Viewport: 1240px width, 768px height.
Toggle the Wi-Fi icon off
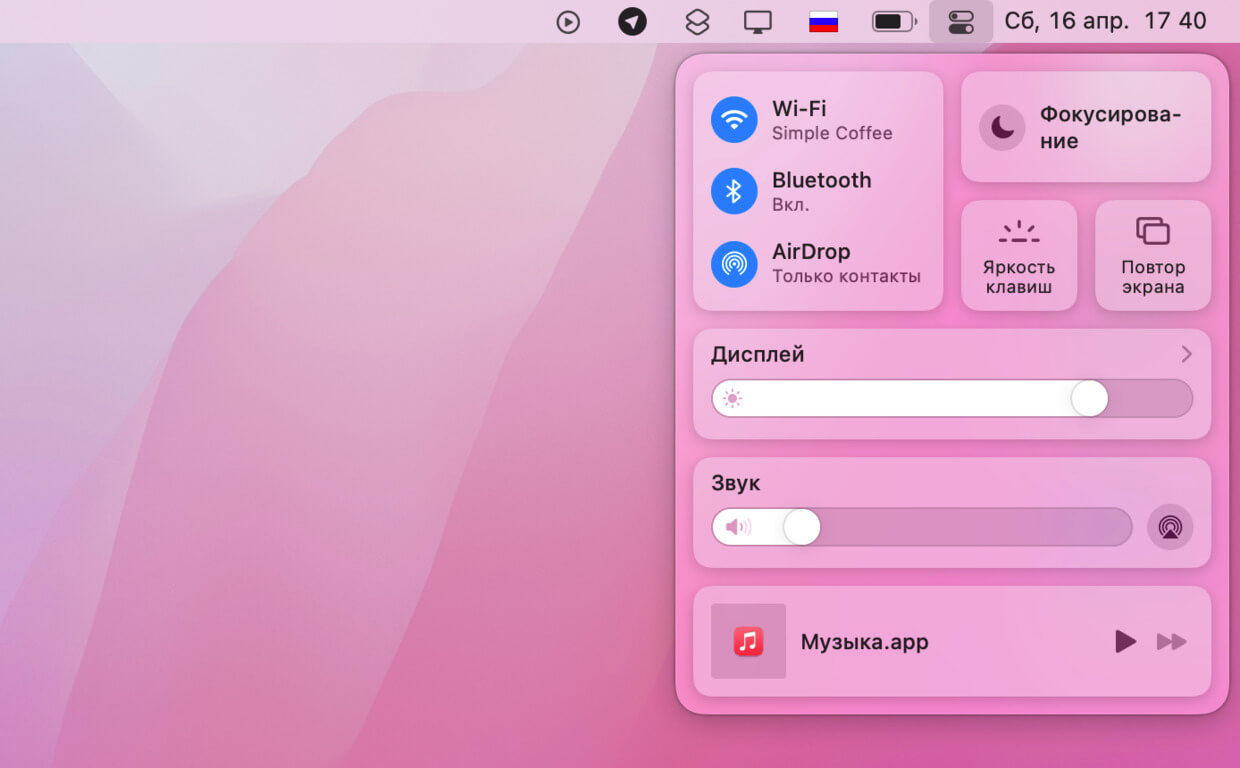pos(734,120)
